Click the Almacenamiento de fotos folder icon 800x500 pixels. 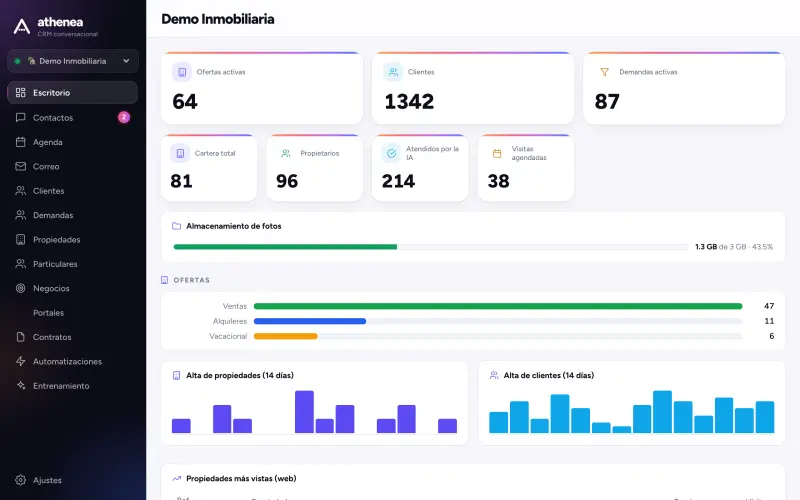[177, 226]
